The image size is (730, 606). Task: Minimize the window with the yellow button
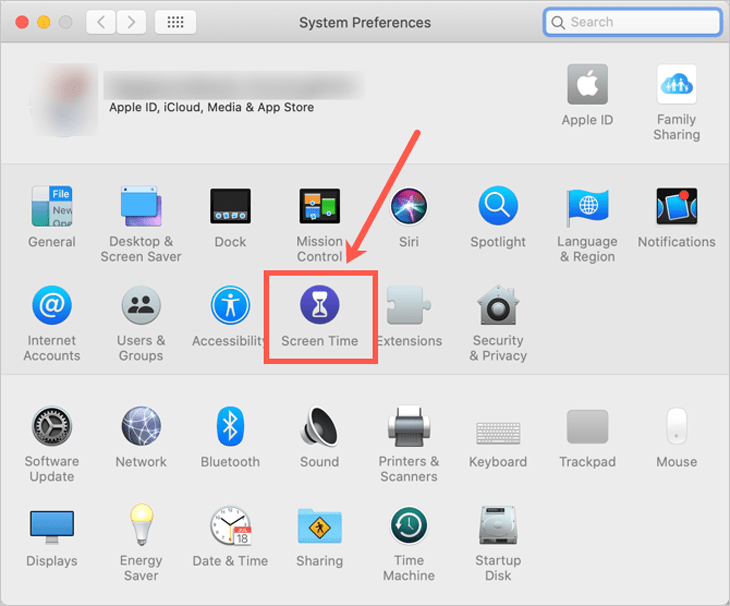point(44,22)
